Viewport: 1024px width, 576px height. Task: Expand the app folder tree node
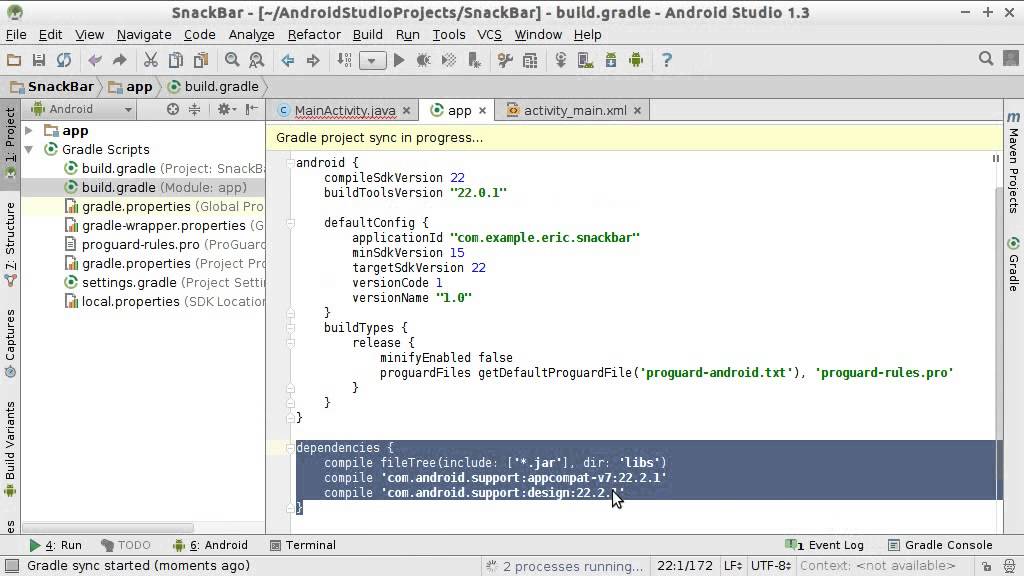(29, 131)
